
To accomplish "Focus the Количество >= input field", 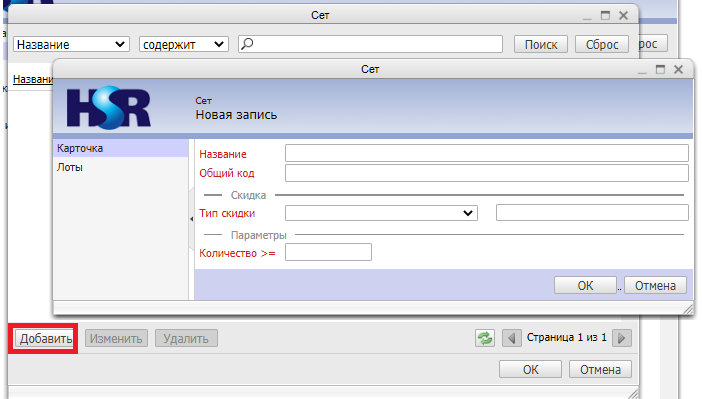I will tap(328, 252).
